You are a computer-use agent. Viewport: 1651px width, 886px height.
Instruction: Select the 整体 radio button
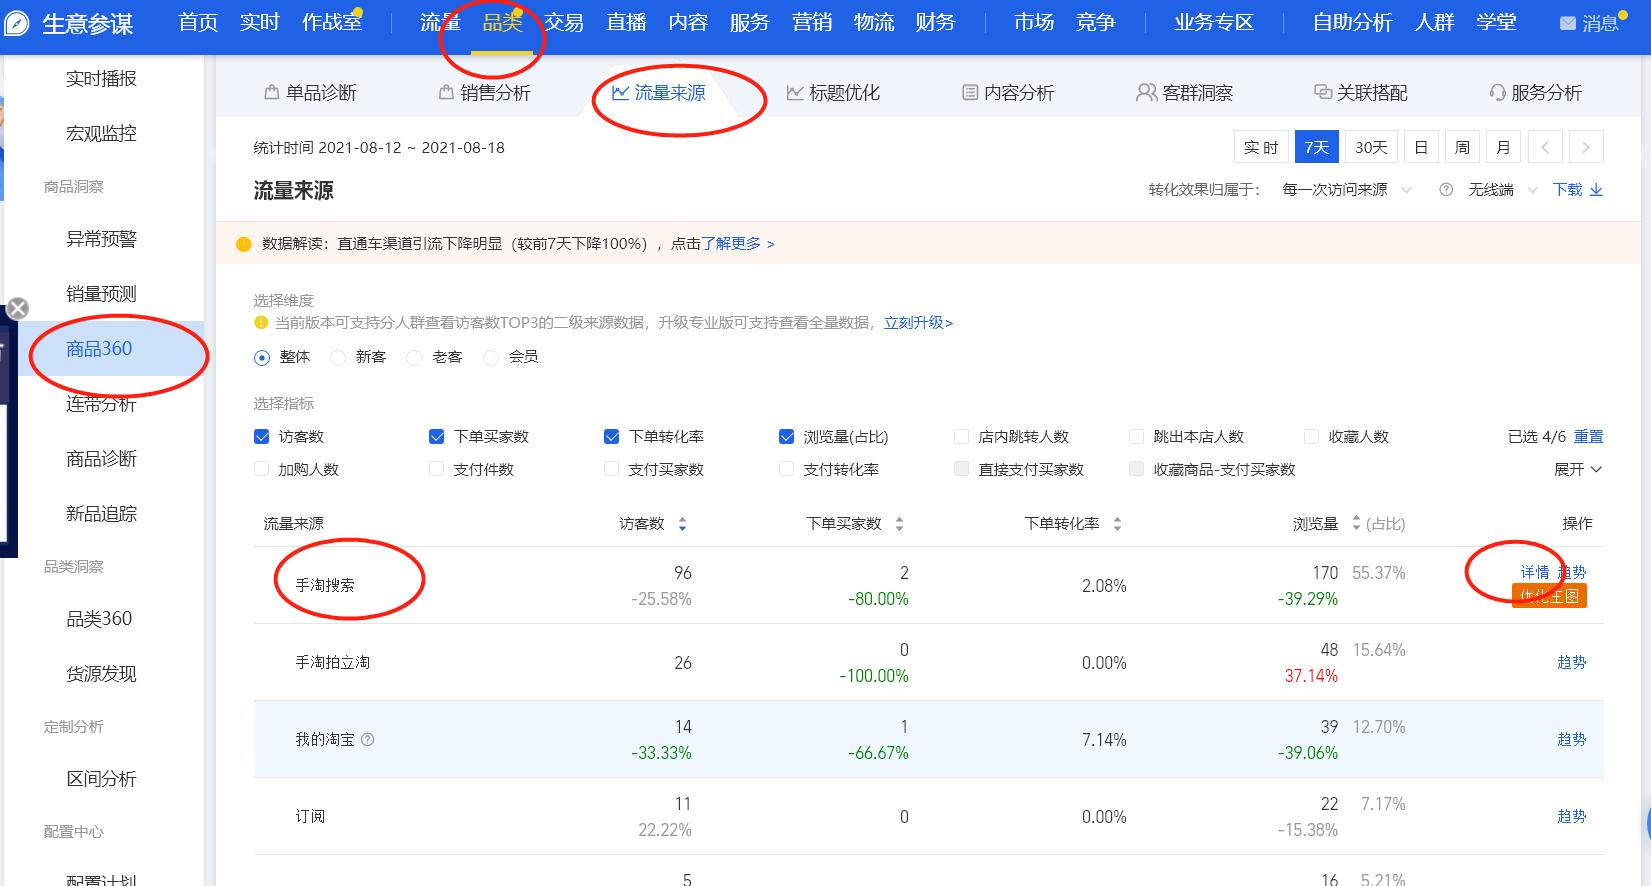[262, 357]
